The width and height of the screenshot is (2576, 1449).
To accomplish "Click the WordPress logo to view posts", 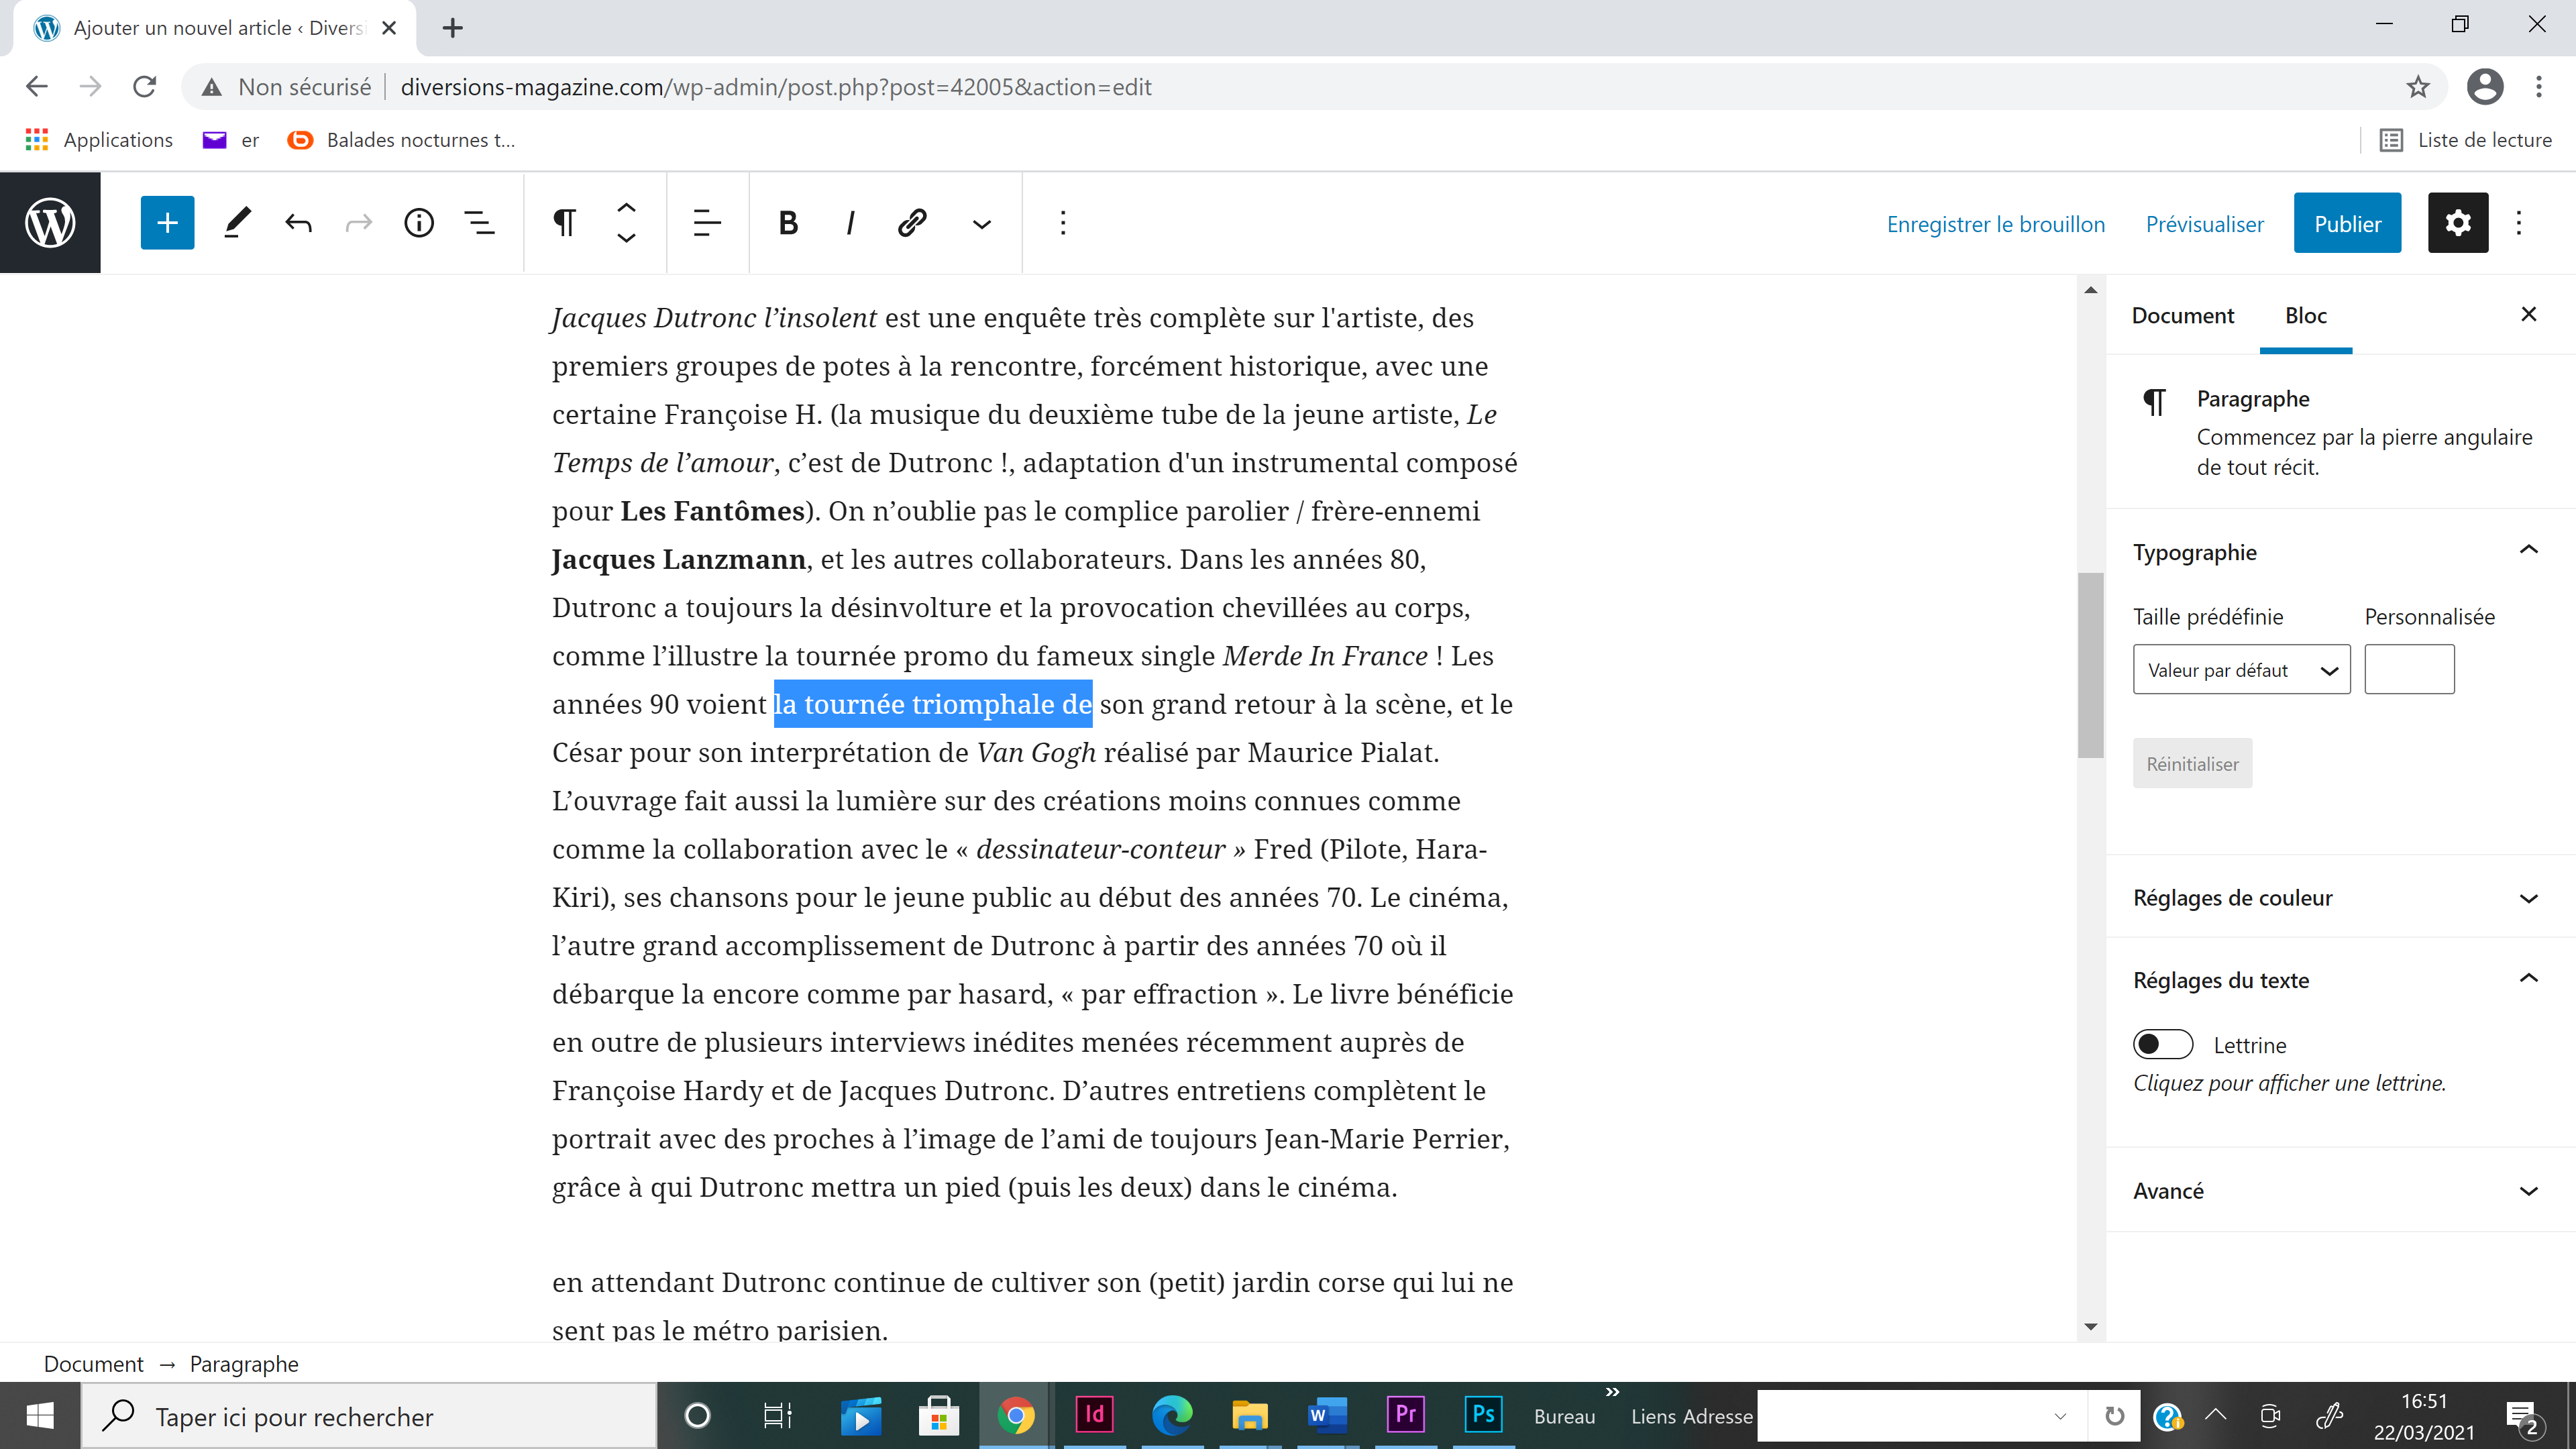I will point(50,223).
